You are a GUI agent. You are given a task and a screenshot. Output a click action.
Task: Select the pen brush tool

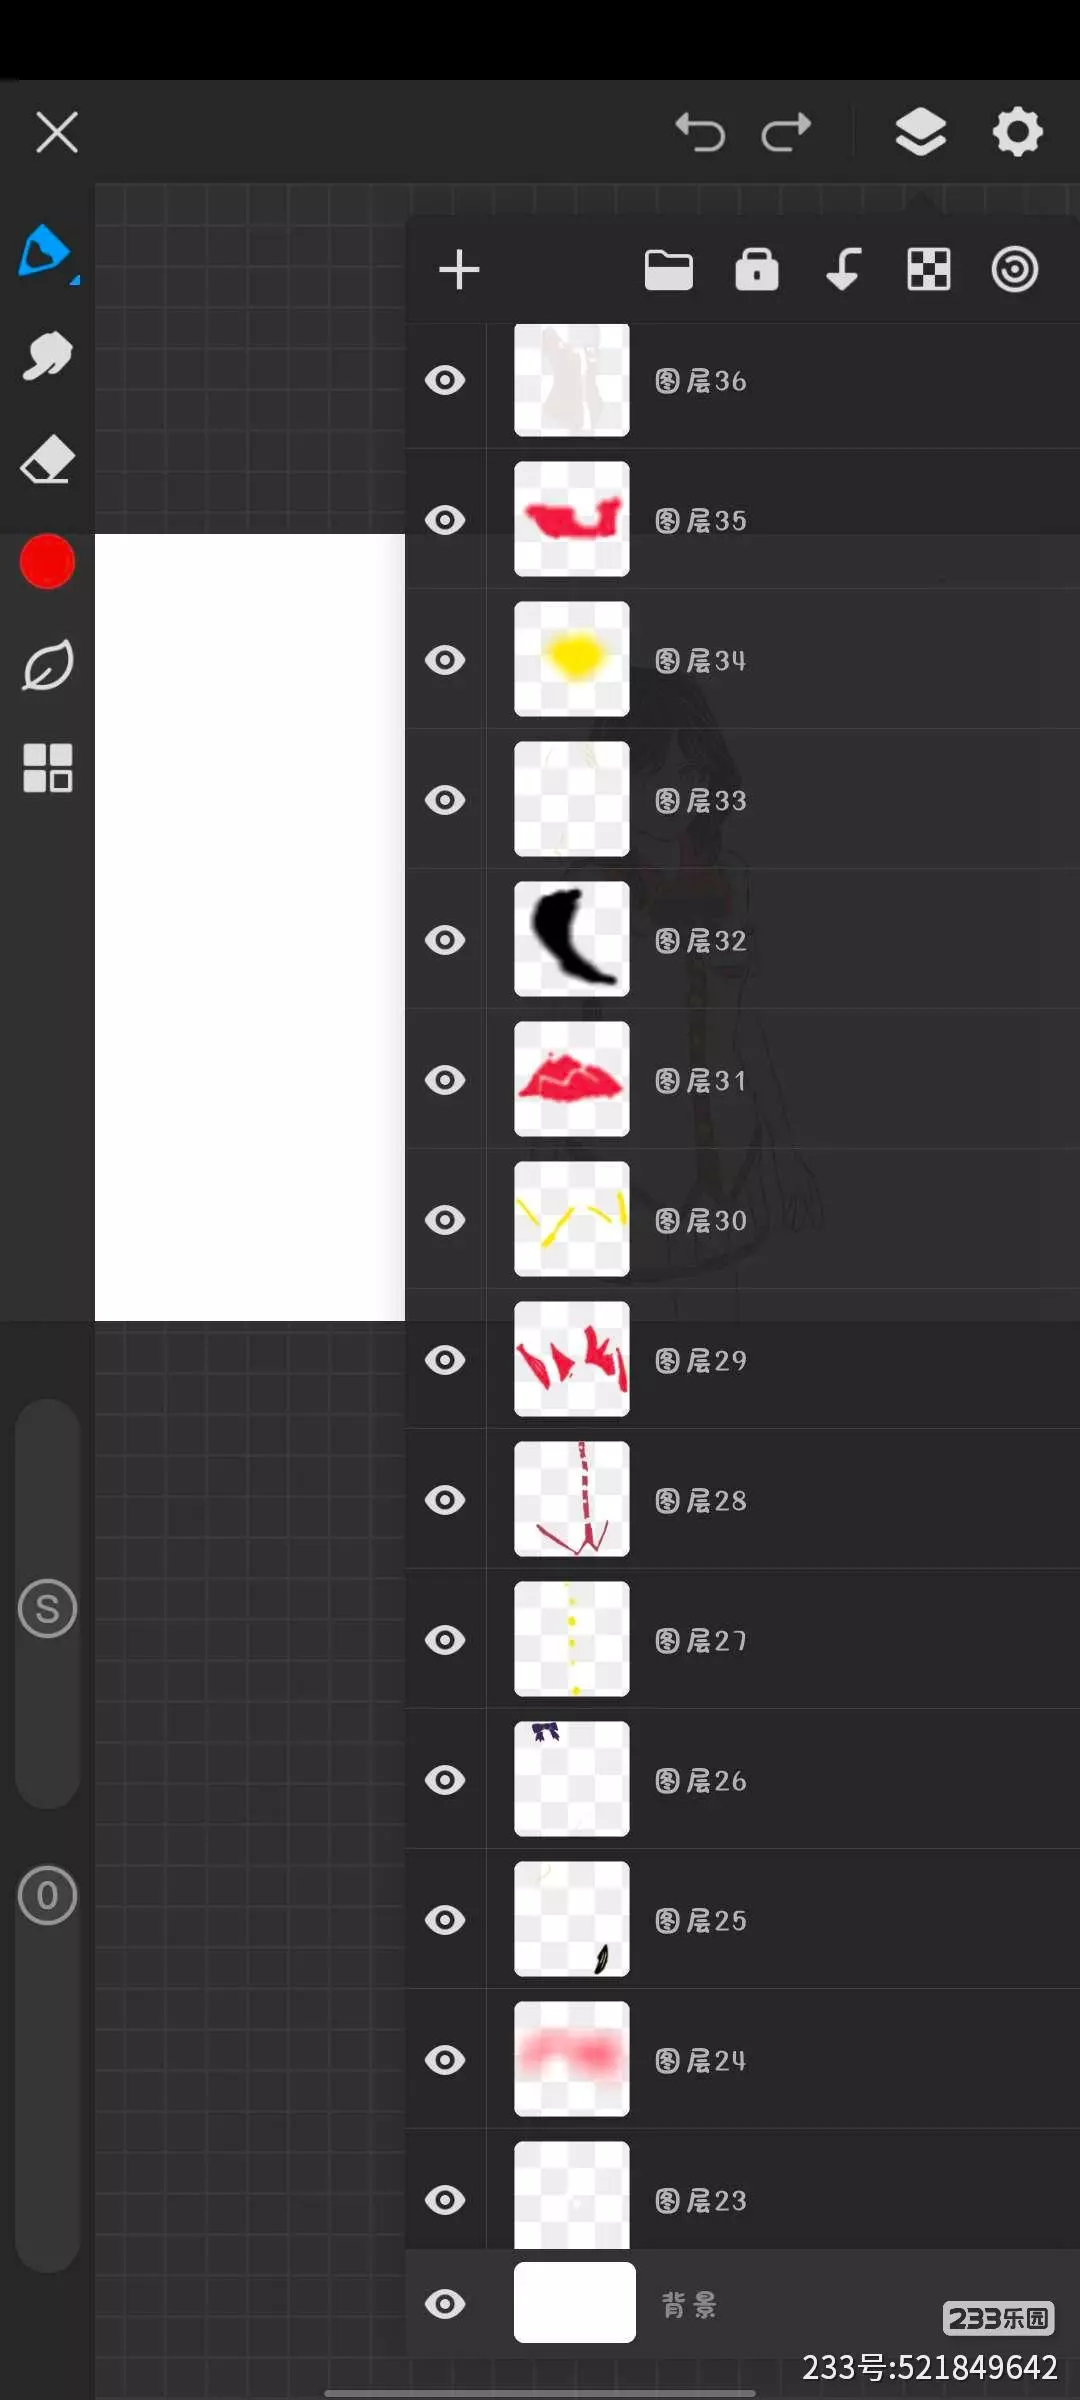pyautogui.click(x=44, y=251)
